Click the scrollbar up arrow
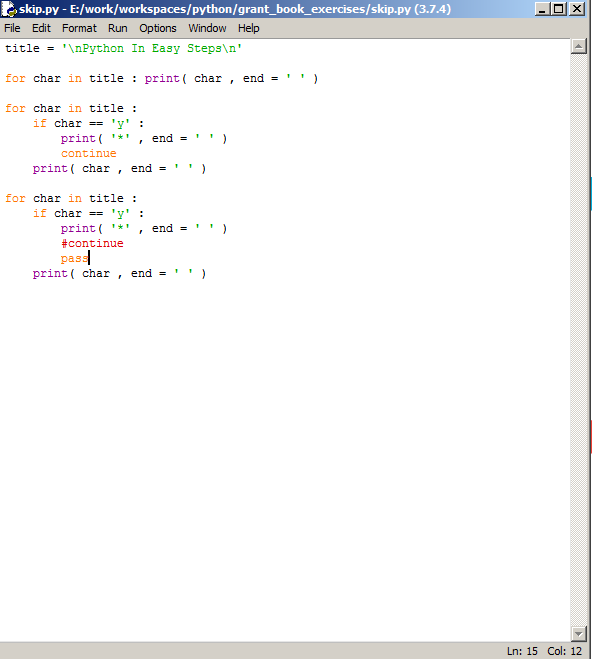Screen dimensions: 592x659 click(x=579, y=46)
